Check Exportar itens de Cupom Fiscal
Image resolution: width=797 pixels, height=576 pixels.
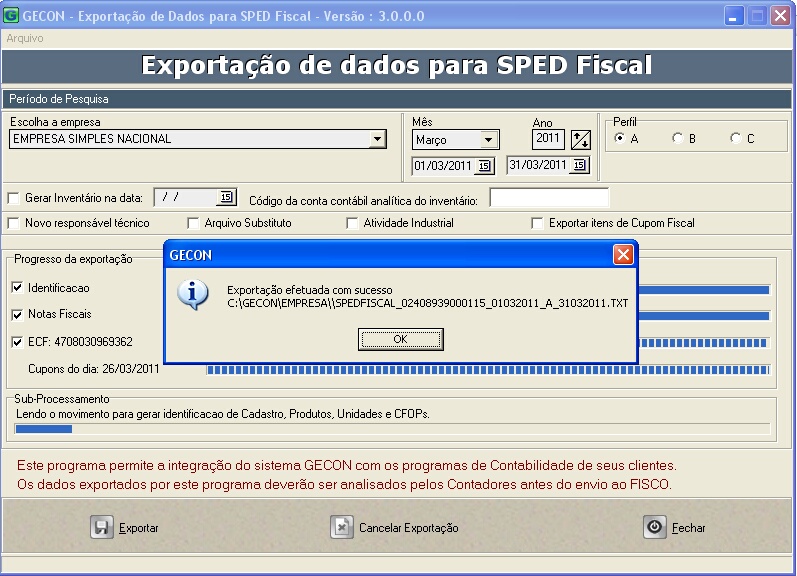coord(537,223)
